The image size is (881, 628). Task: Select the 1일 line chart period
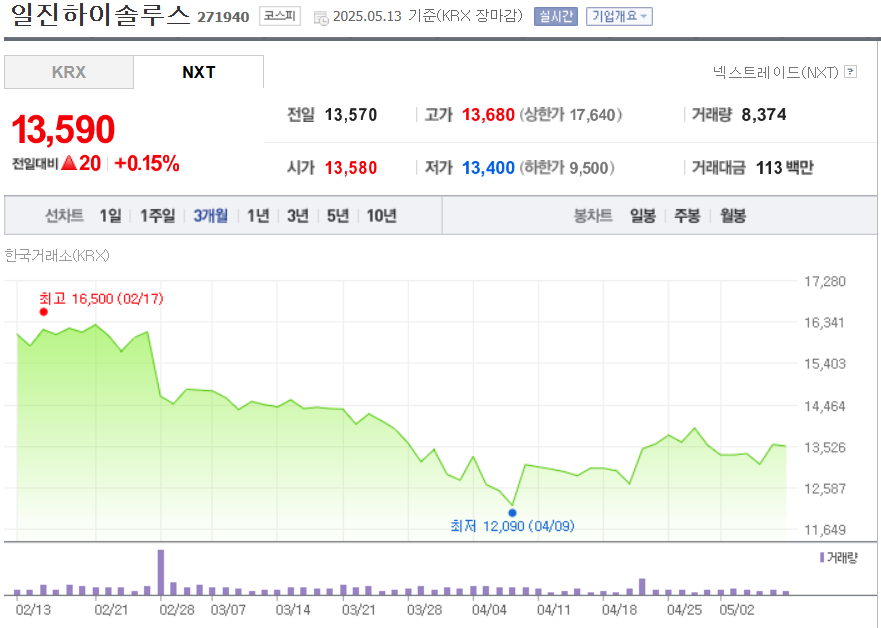coord(110,216)
